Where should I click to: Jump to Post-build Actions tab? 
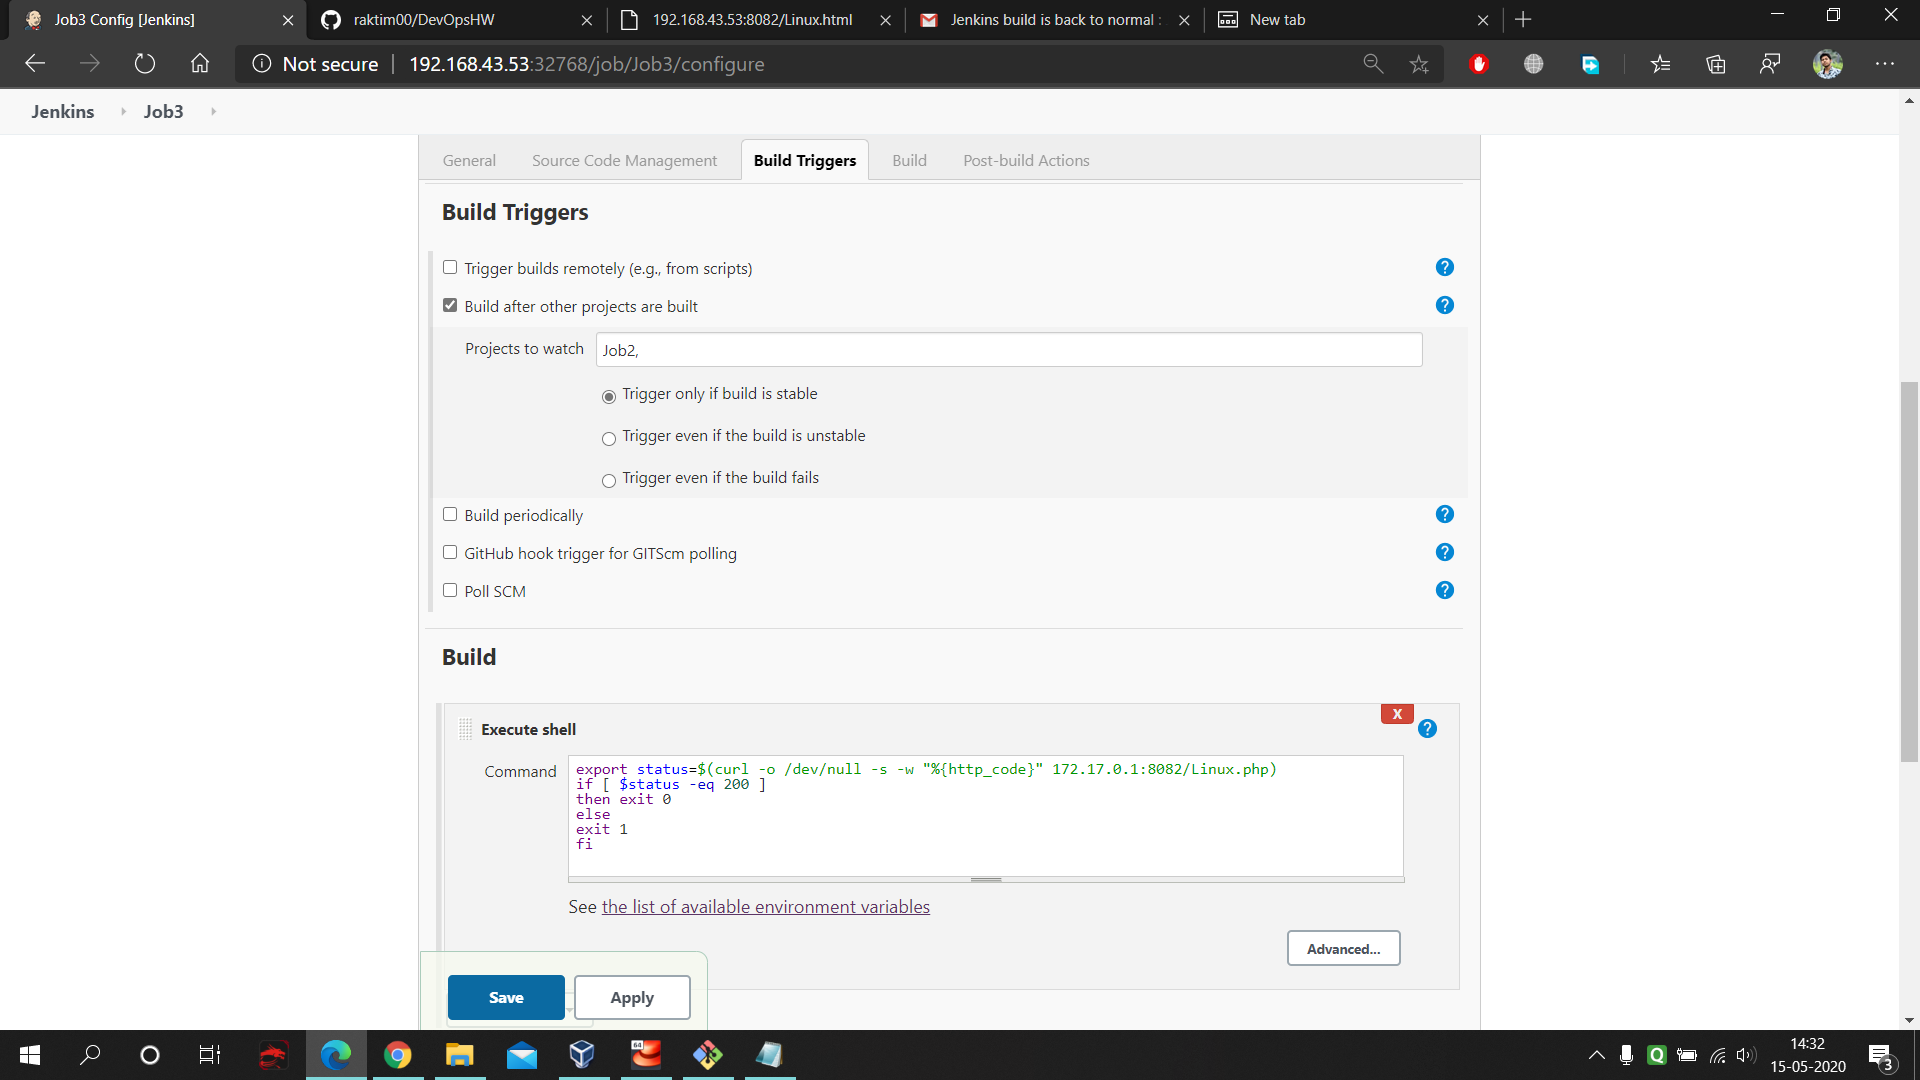point(1026,160)
